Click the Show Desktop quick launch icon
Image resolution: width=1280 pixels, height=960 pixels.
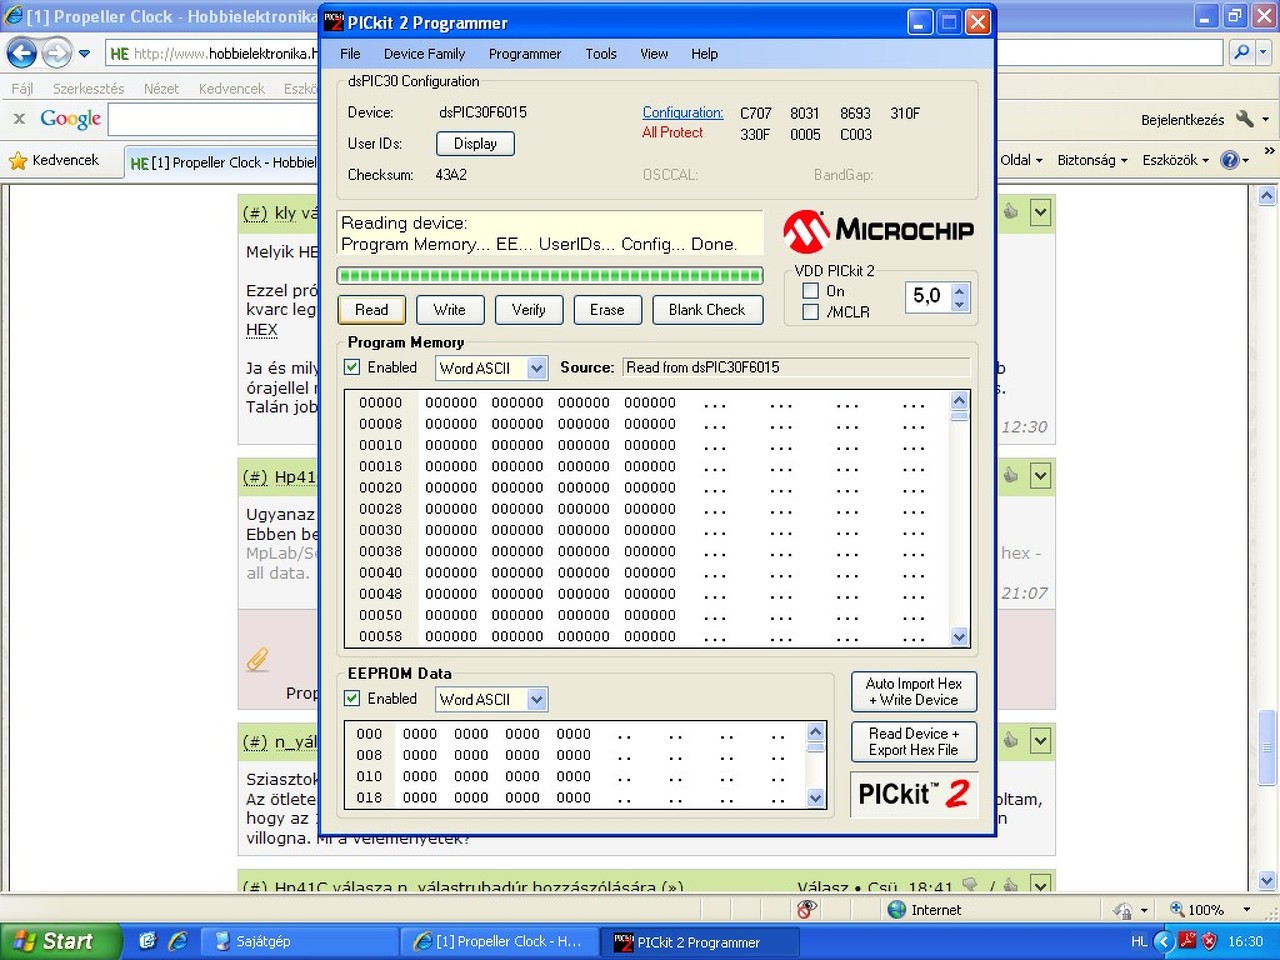click(x=148, y=941)
